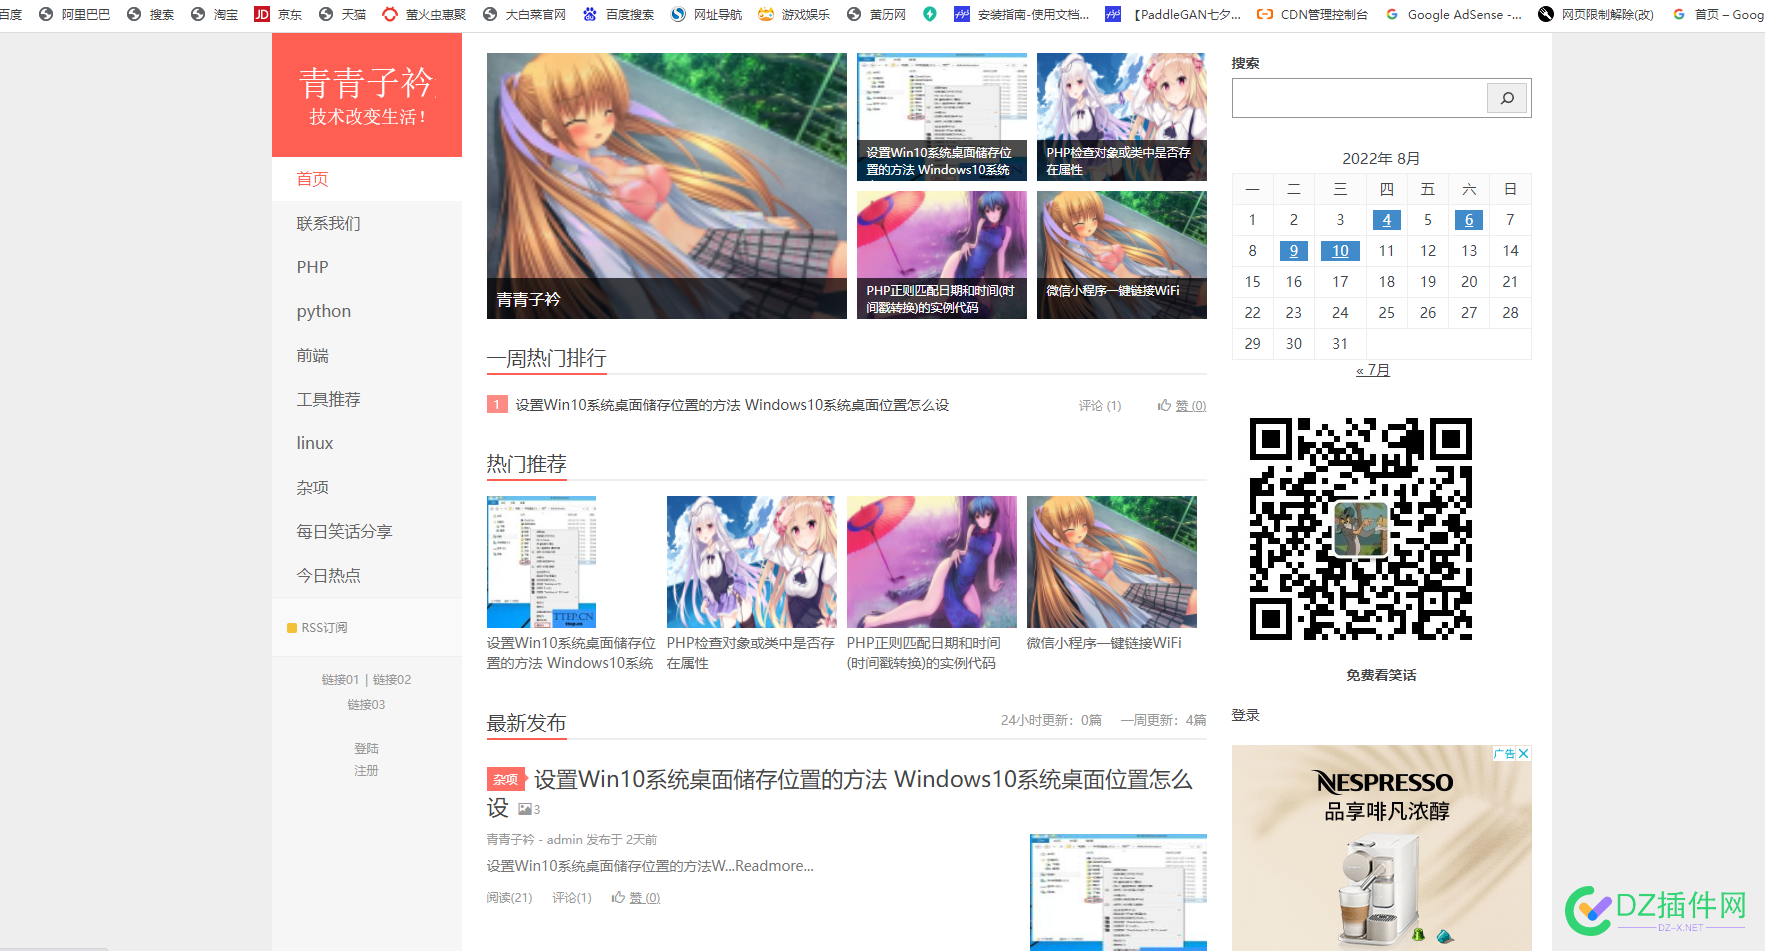
Task: Open 每日笑话分享 in sidebar
Action: [367, 531]
